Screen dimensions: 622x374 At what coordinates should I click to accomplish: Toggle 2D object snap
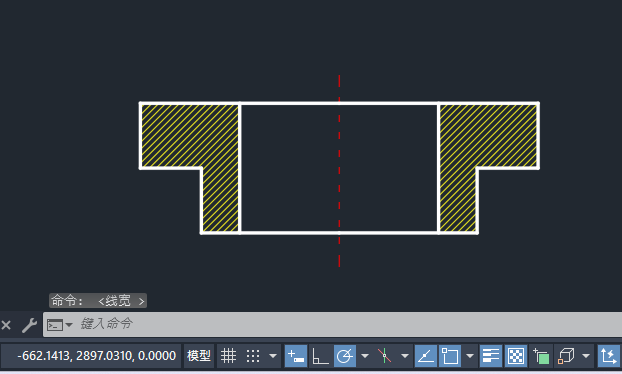[x=450, y=356]
